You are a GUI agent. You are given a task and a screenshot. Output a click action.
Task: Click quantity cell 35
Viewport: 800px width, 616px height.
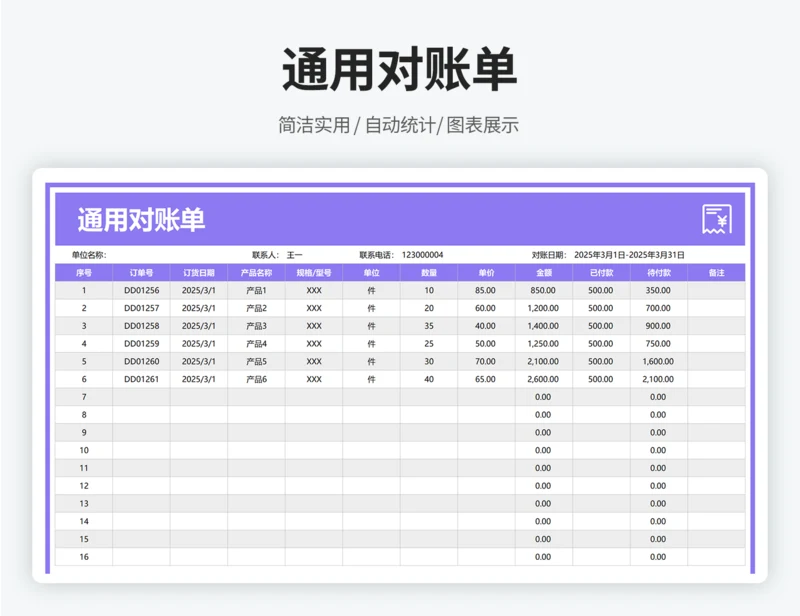click(x=429, y=326)
